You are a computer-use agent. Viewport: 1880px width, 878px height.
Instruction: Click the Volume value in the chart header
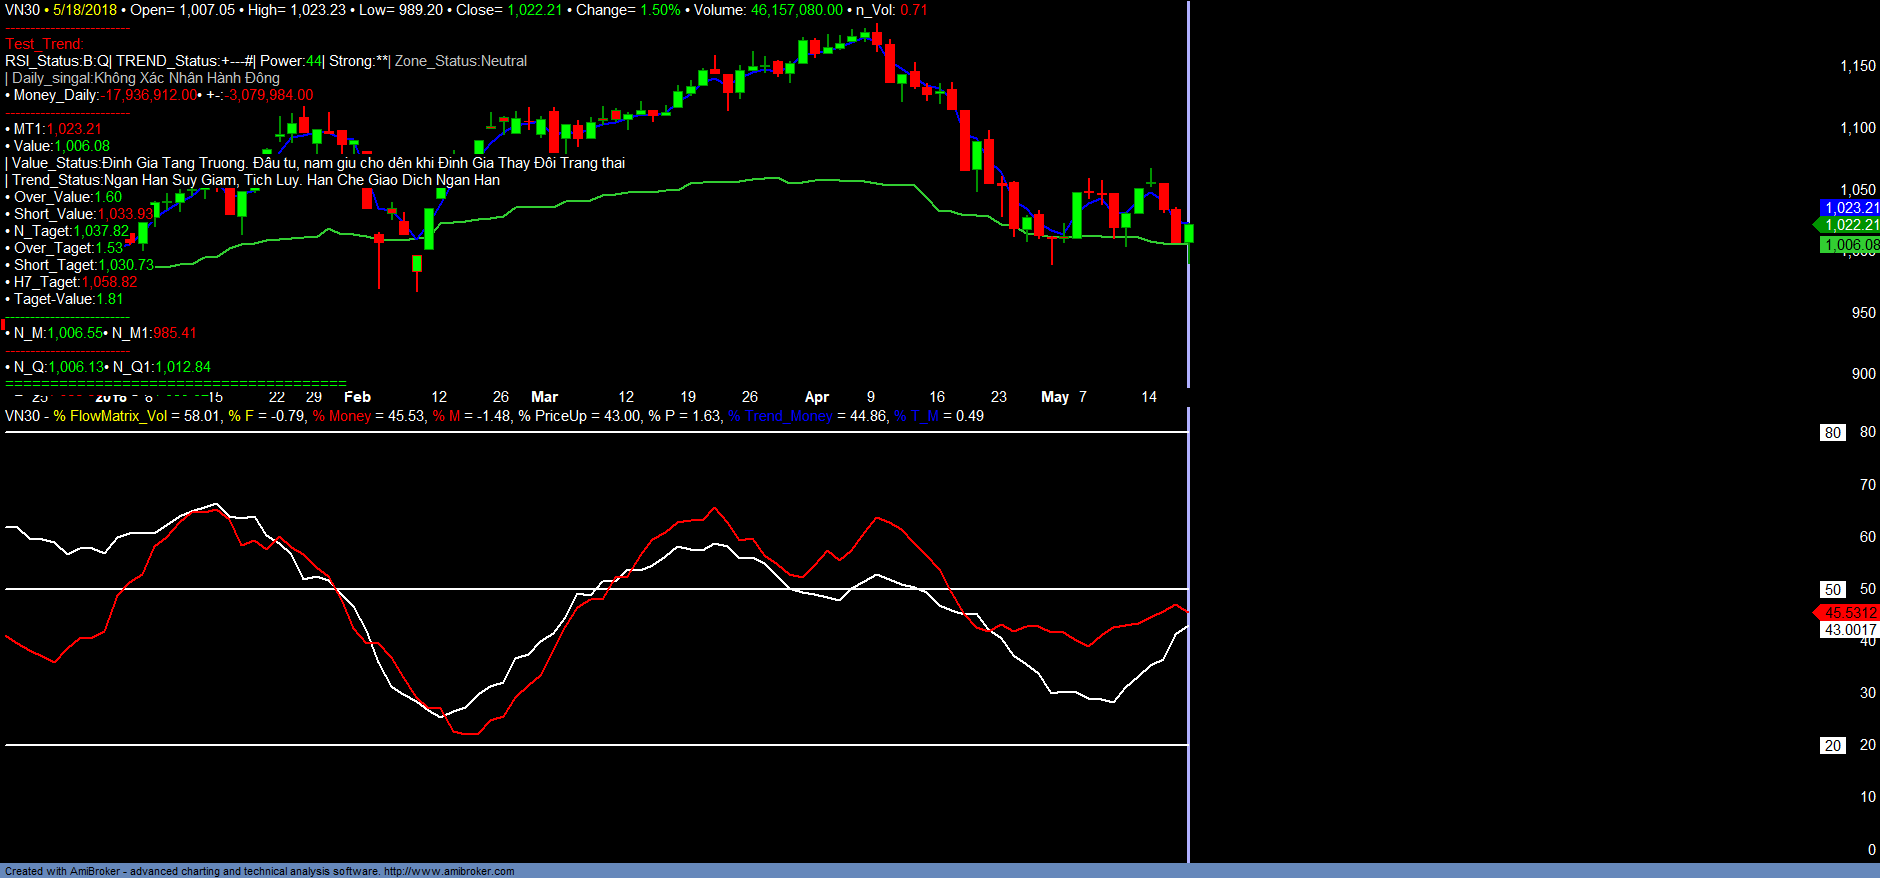pyautogui.click(x=796, y=10)
